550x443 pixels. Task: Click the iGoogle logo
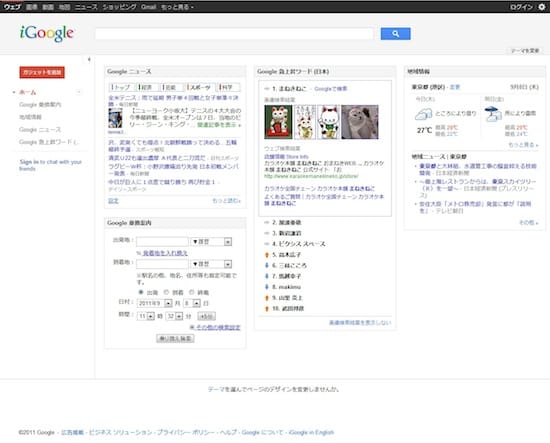[x=47, y=33]
